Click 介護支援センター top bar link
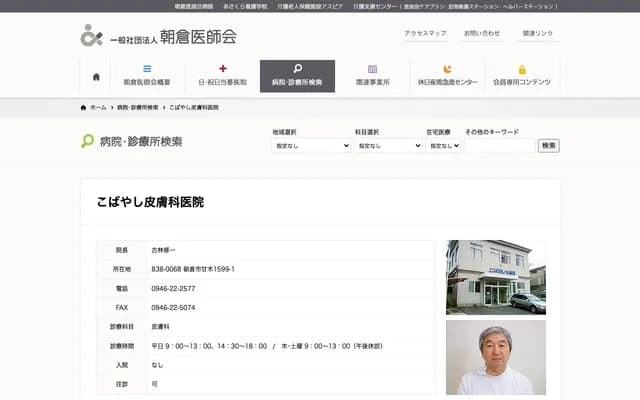This screenshot has height=400, width=640. point(375,7)
